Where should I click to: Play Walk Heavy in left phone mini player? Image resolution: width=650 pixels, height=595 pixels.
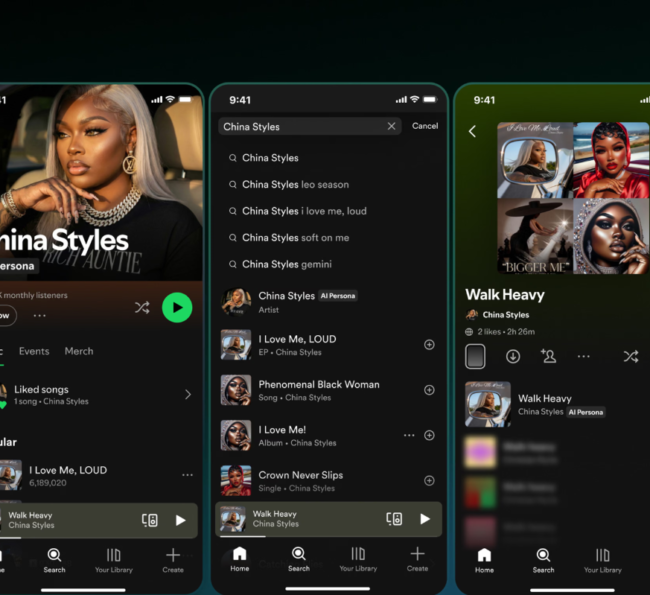180,520
